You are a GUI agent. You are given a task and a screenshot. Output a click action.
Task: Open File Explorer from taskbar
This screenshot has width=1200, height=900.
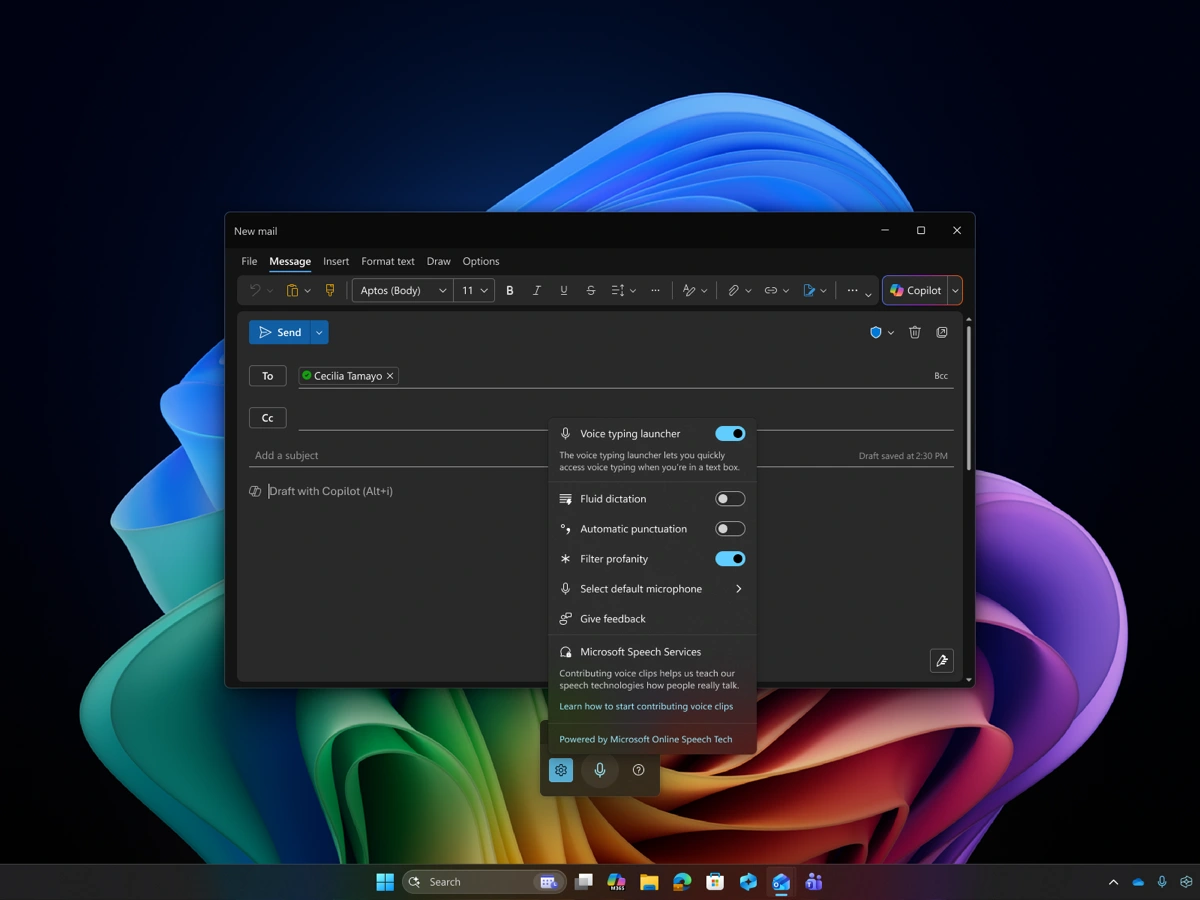(649, 882)
